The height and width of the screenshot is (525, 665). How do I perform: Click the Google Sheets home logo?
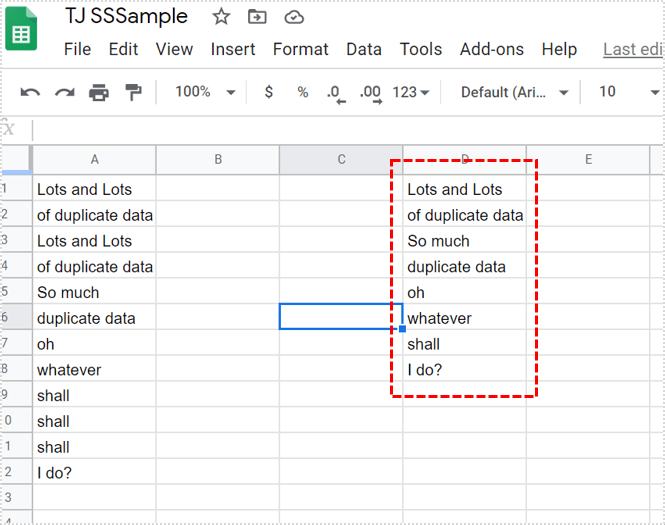(x=23, y=34)
